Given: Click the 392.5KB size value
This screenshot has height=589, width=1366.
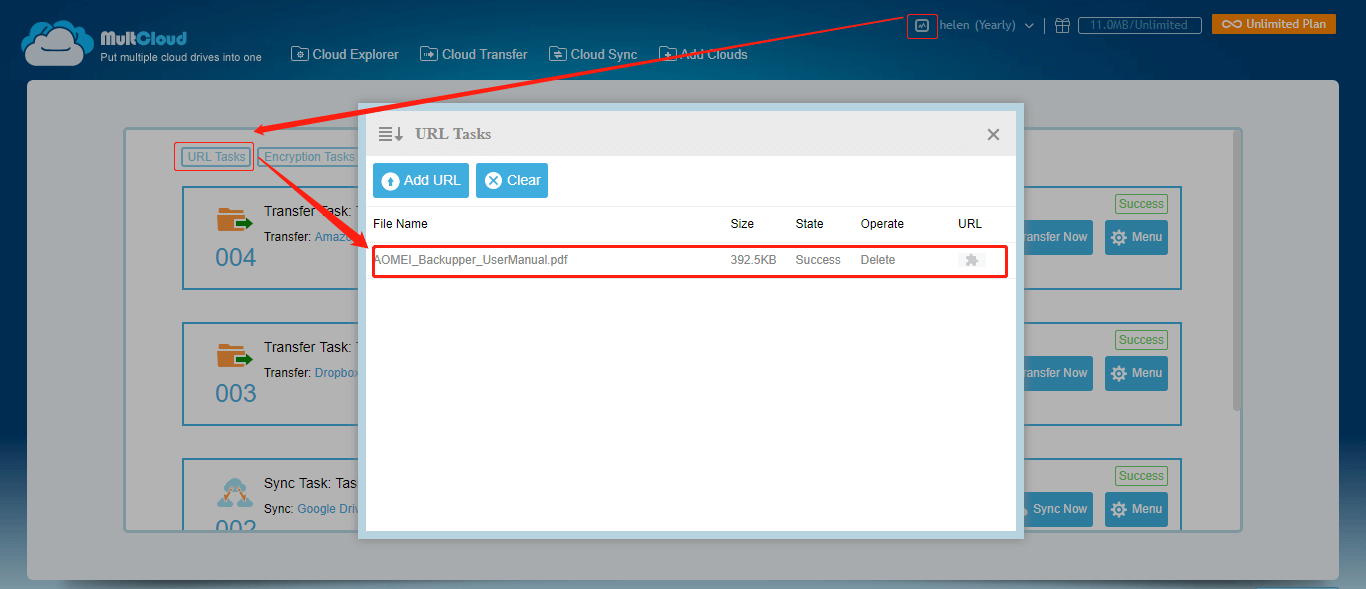Looking at the screenshot, I should coord(753,260).
